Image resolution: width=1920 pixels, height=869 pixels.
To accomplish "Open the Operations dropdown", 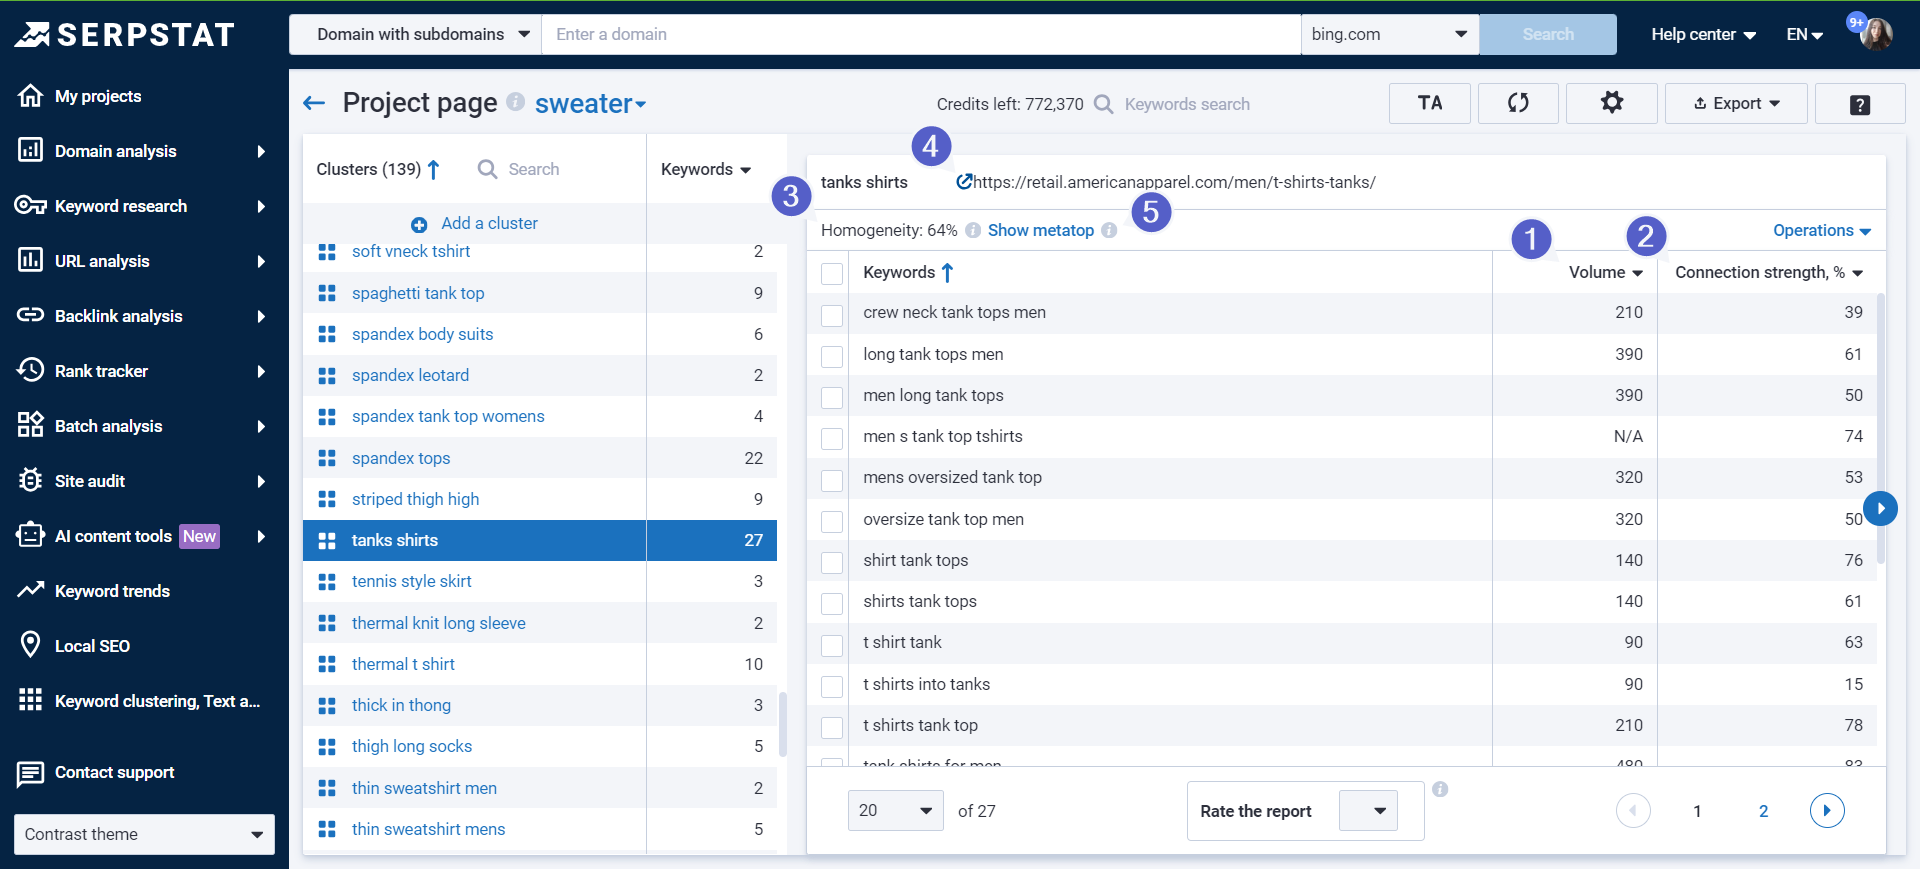I will [1821, 230].
